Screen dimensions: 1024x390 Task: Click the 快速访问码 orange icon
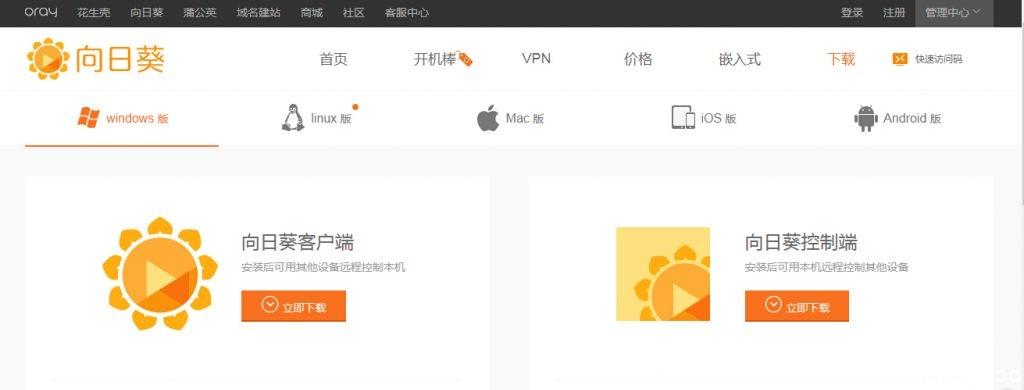900,59
